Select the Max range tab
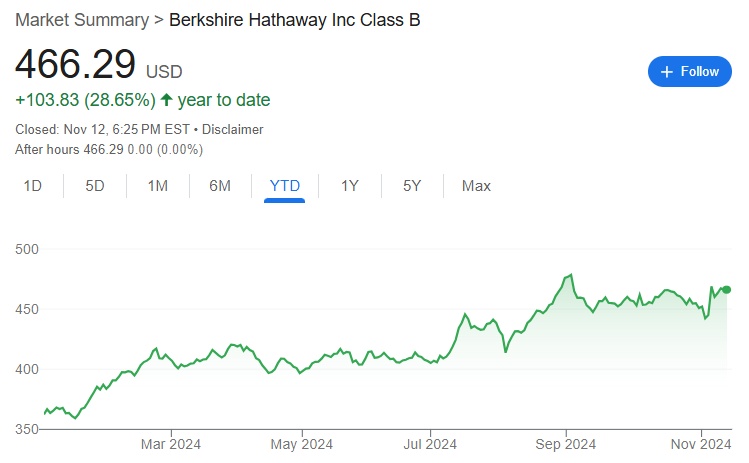The height and width of the screenshot is (463, 749). pos(476,186)
